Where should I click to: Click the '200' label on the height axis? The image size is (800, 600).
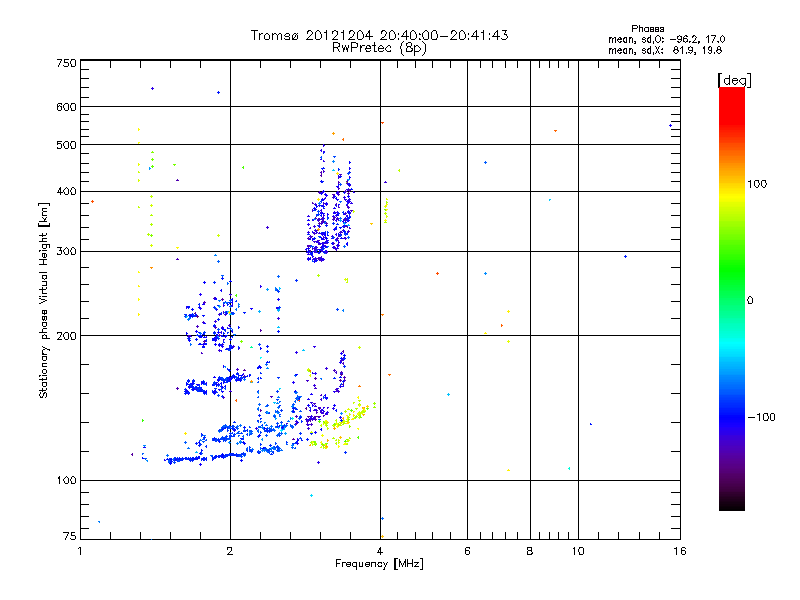[66, 336]
